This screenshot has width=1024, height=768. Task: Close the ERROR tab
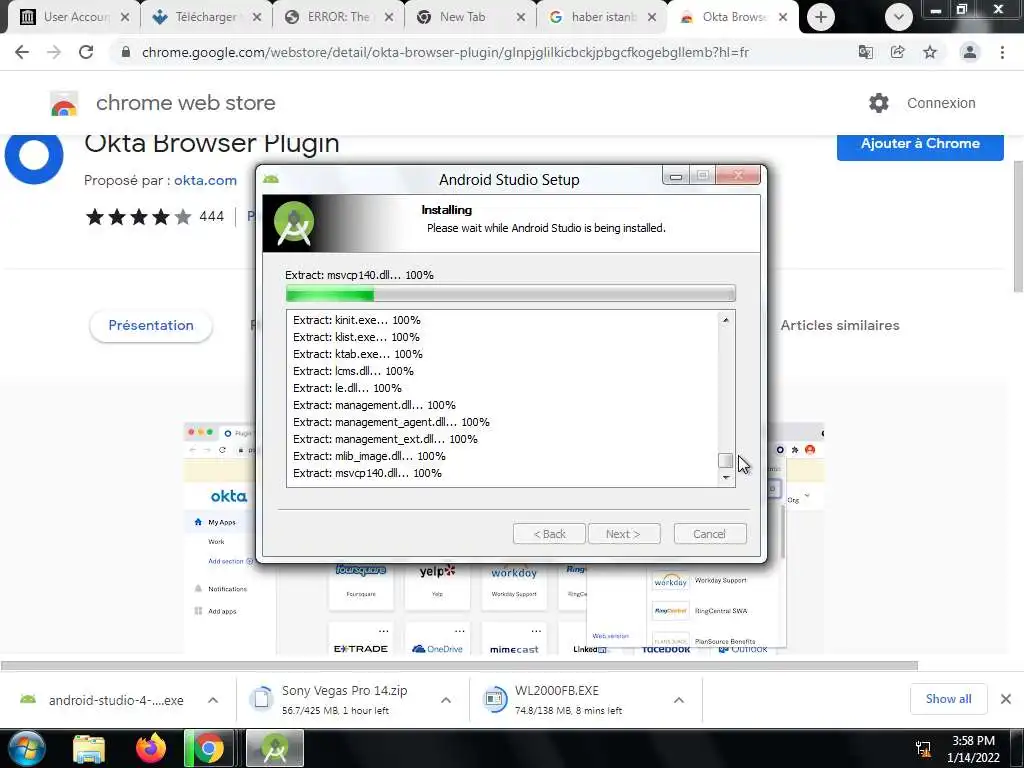point(389,17)
